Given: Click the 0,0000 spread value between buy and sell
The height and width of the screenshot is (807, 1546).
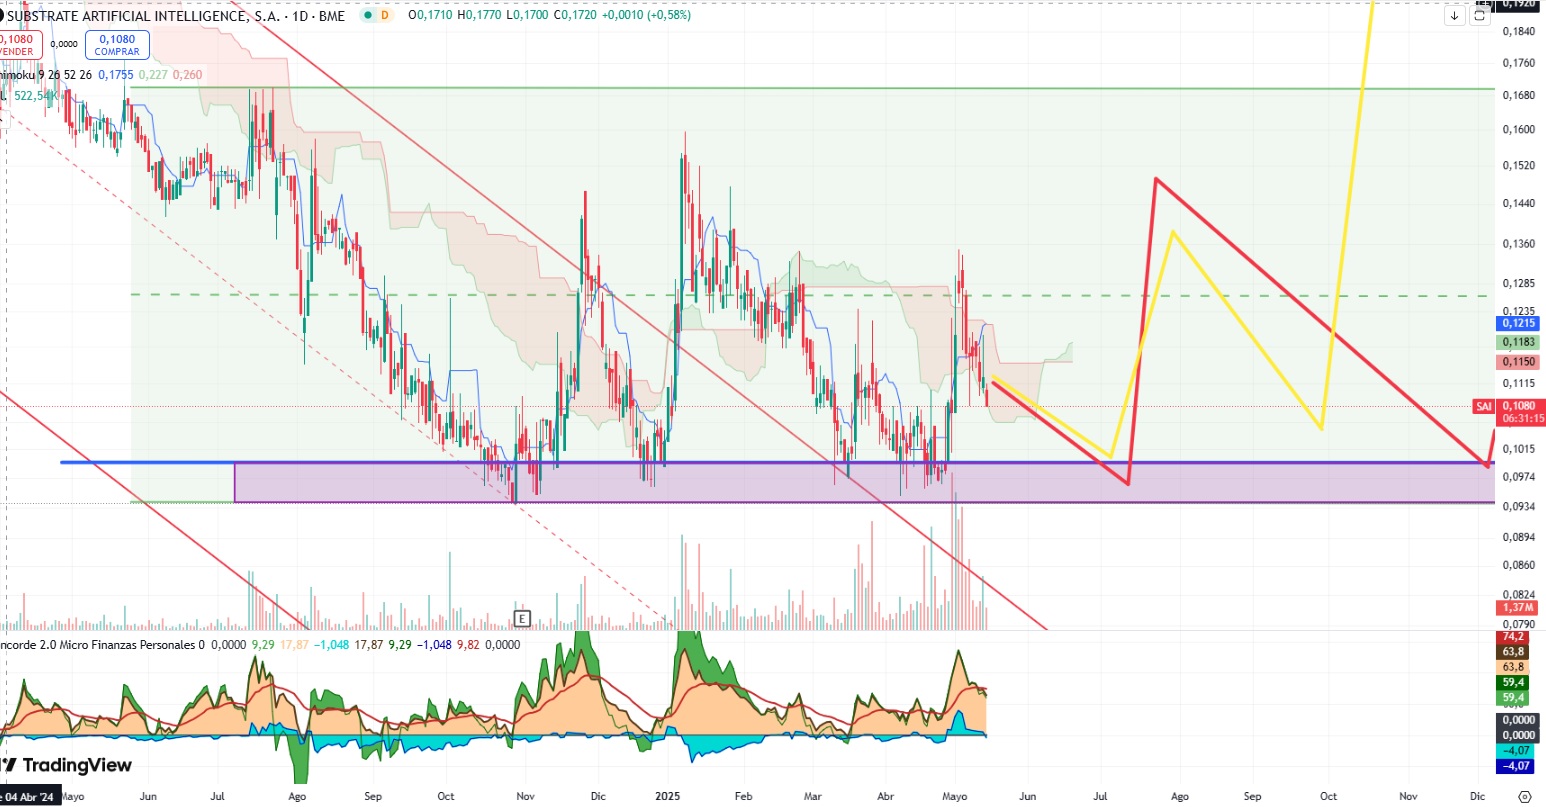Looking at the screenshot, I should click(x=64, y=44).
